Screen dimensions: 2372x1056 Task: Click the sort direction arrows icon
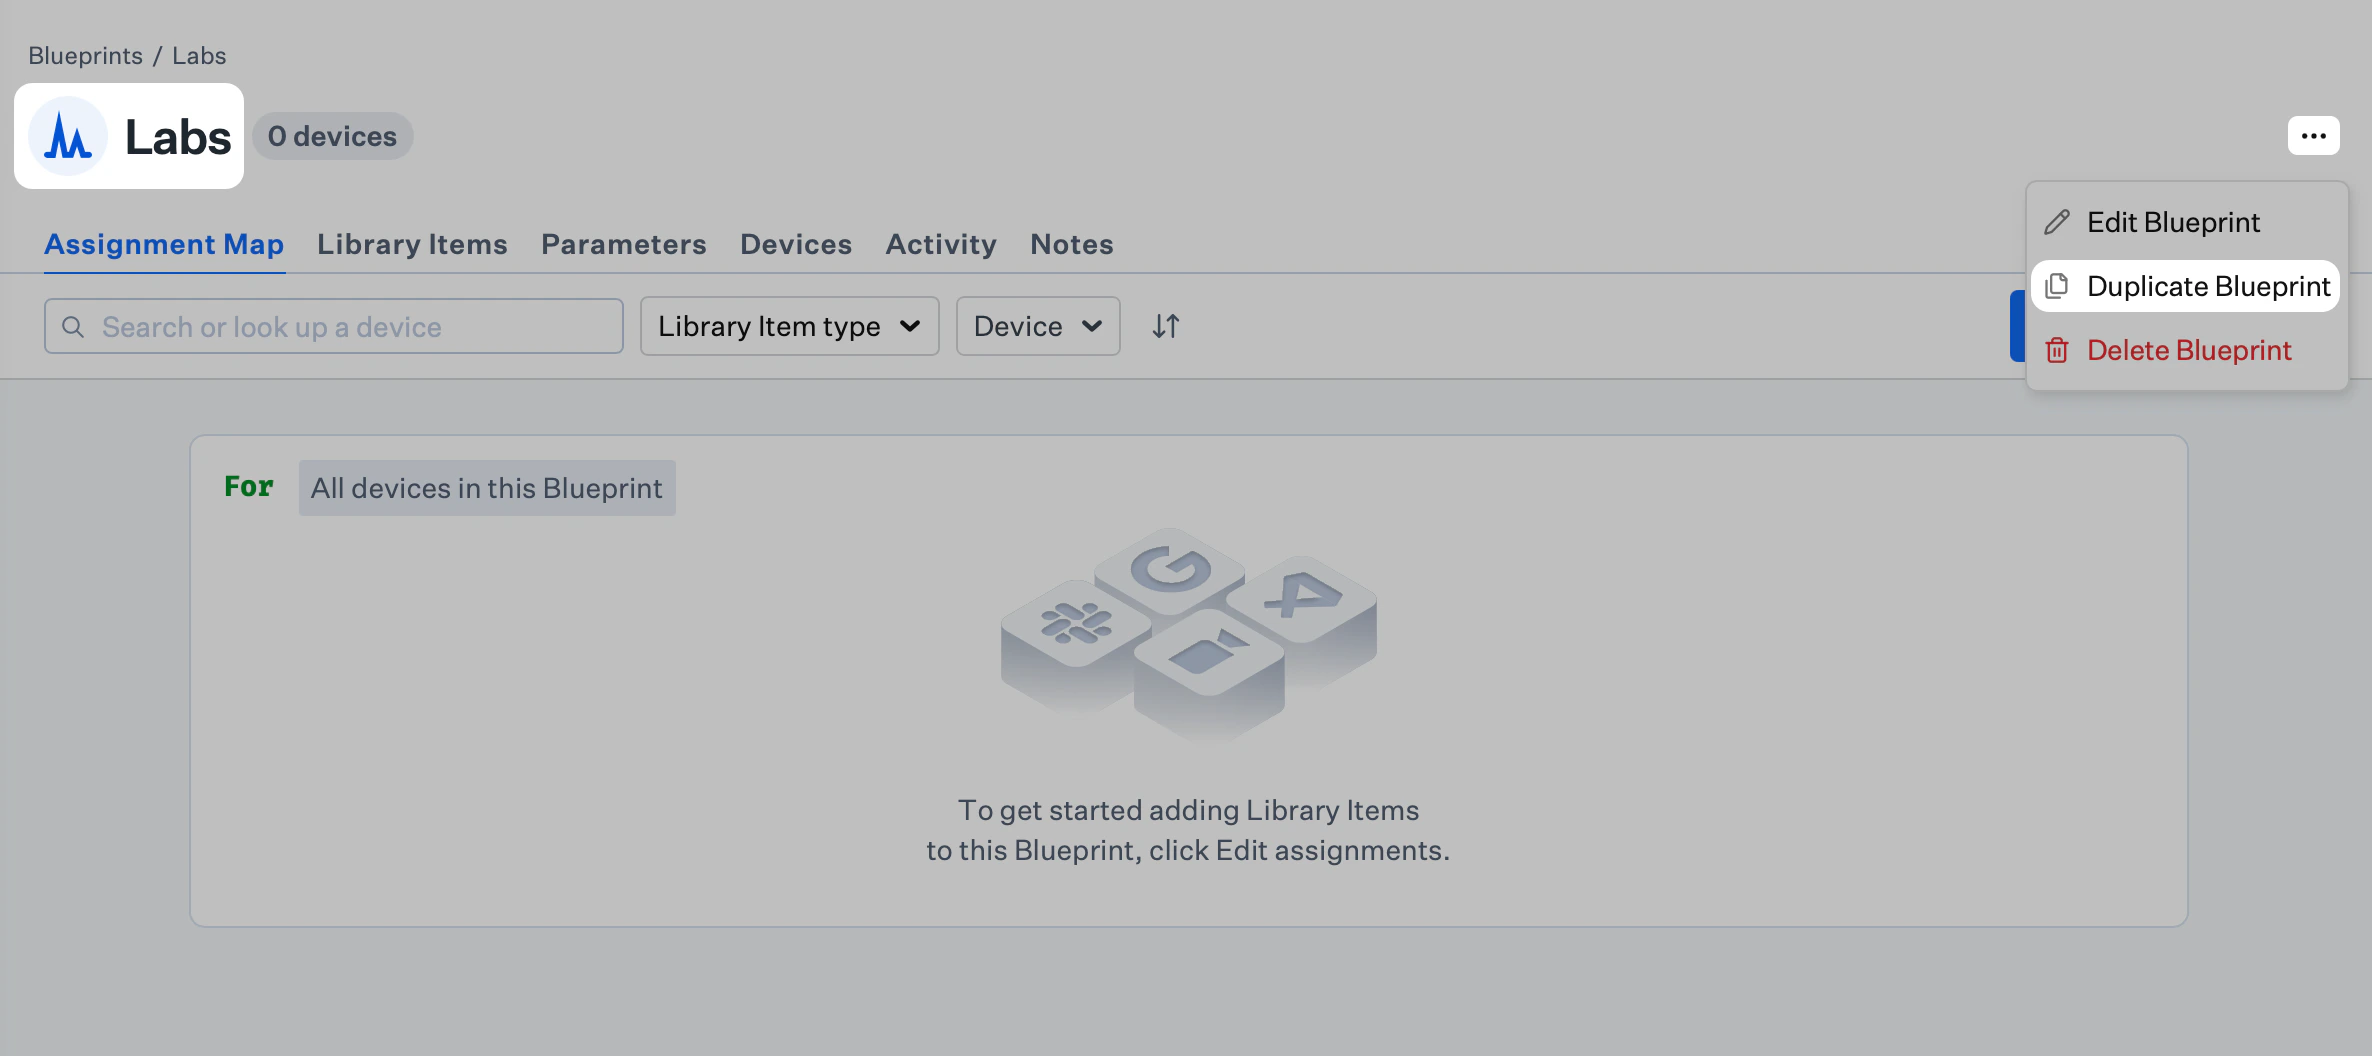(1165, 325)
